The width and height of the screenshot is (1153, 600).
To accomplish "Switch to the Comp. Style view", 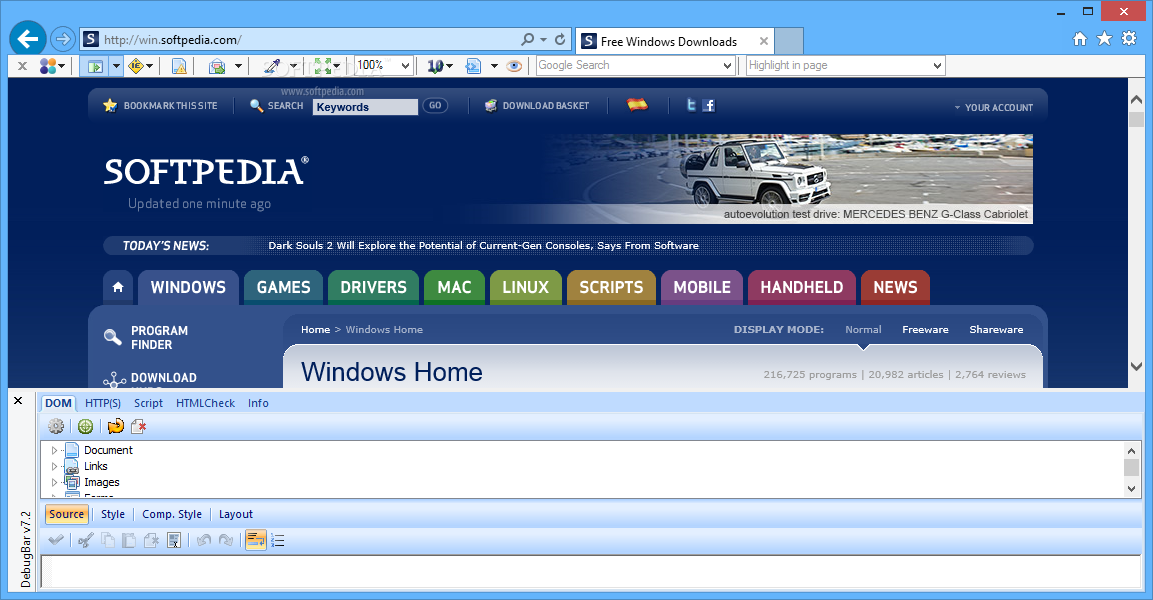I will coord(172,514).
